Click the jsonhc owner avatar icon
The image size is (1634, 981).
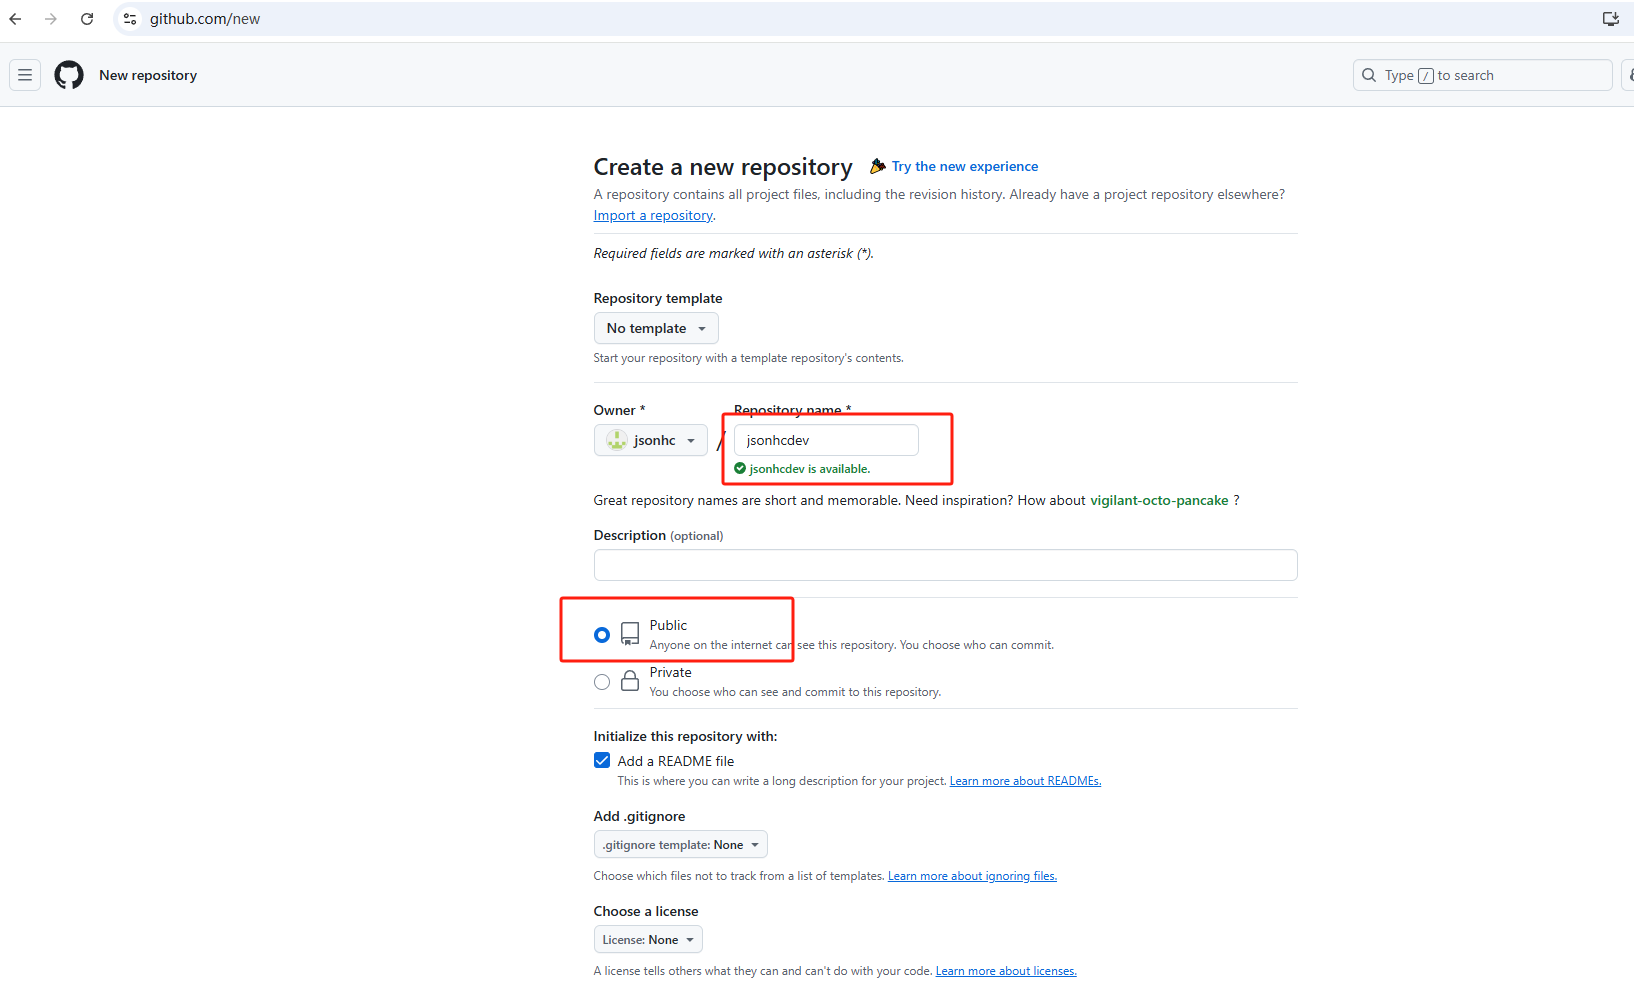(617, 440)
